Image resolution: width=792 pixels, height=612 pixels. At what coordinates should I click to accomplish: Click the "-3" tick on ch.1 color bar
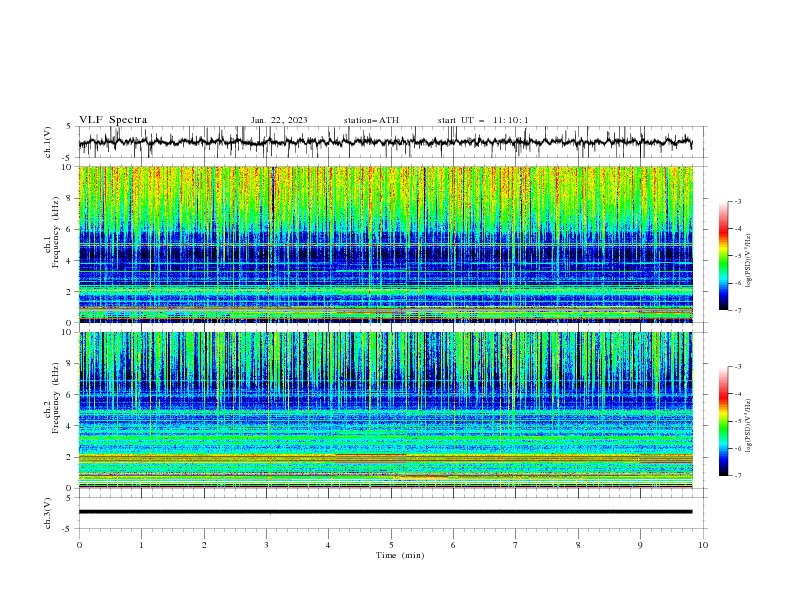(738, 201)
